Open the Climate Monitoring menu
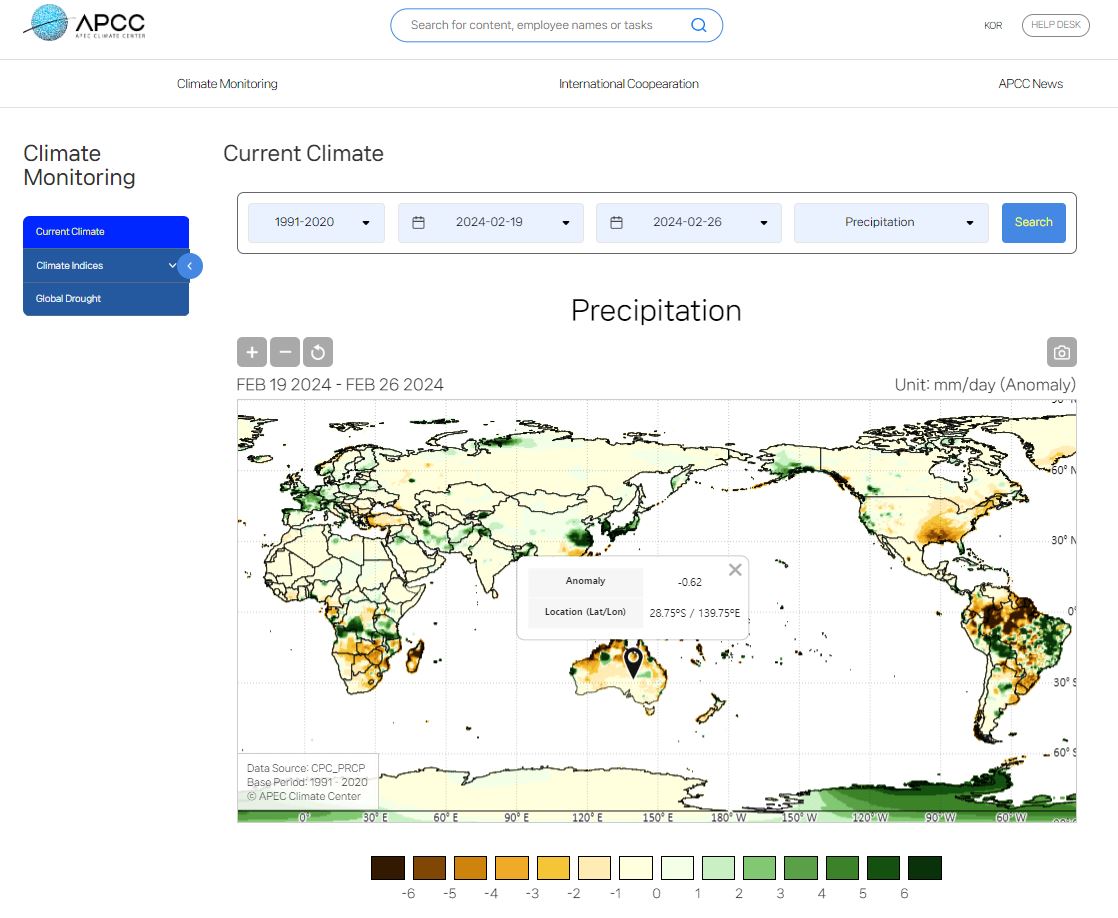Image resolution: width=1118 pixels, height=918 pixels. coord(227,84)
